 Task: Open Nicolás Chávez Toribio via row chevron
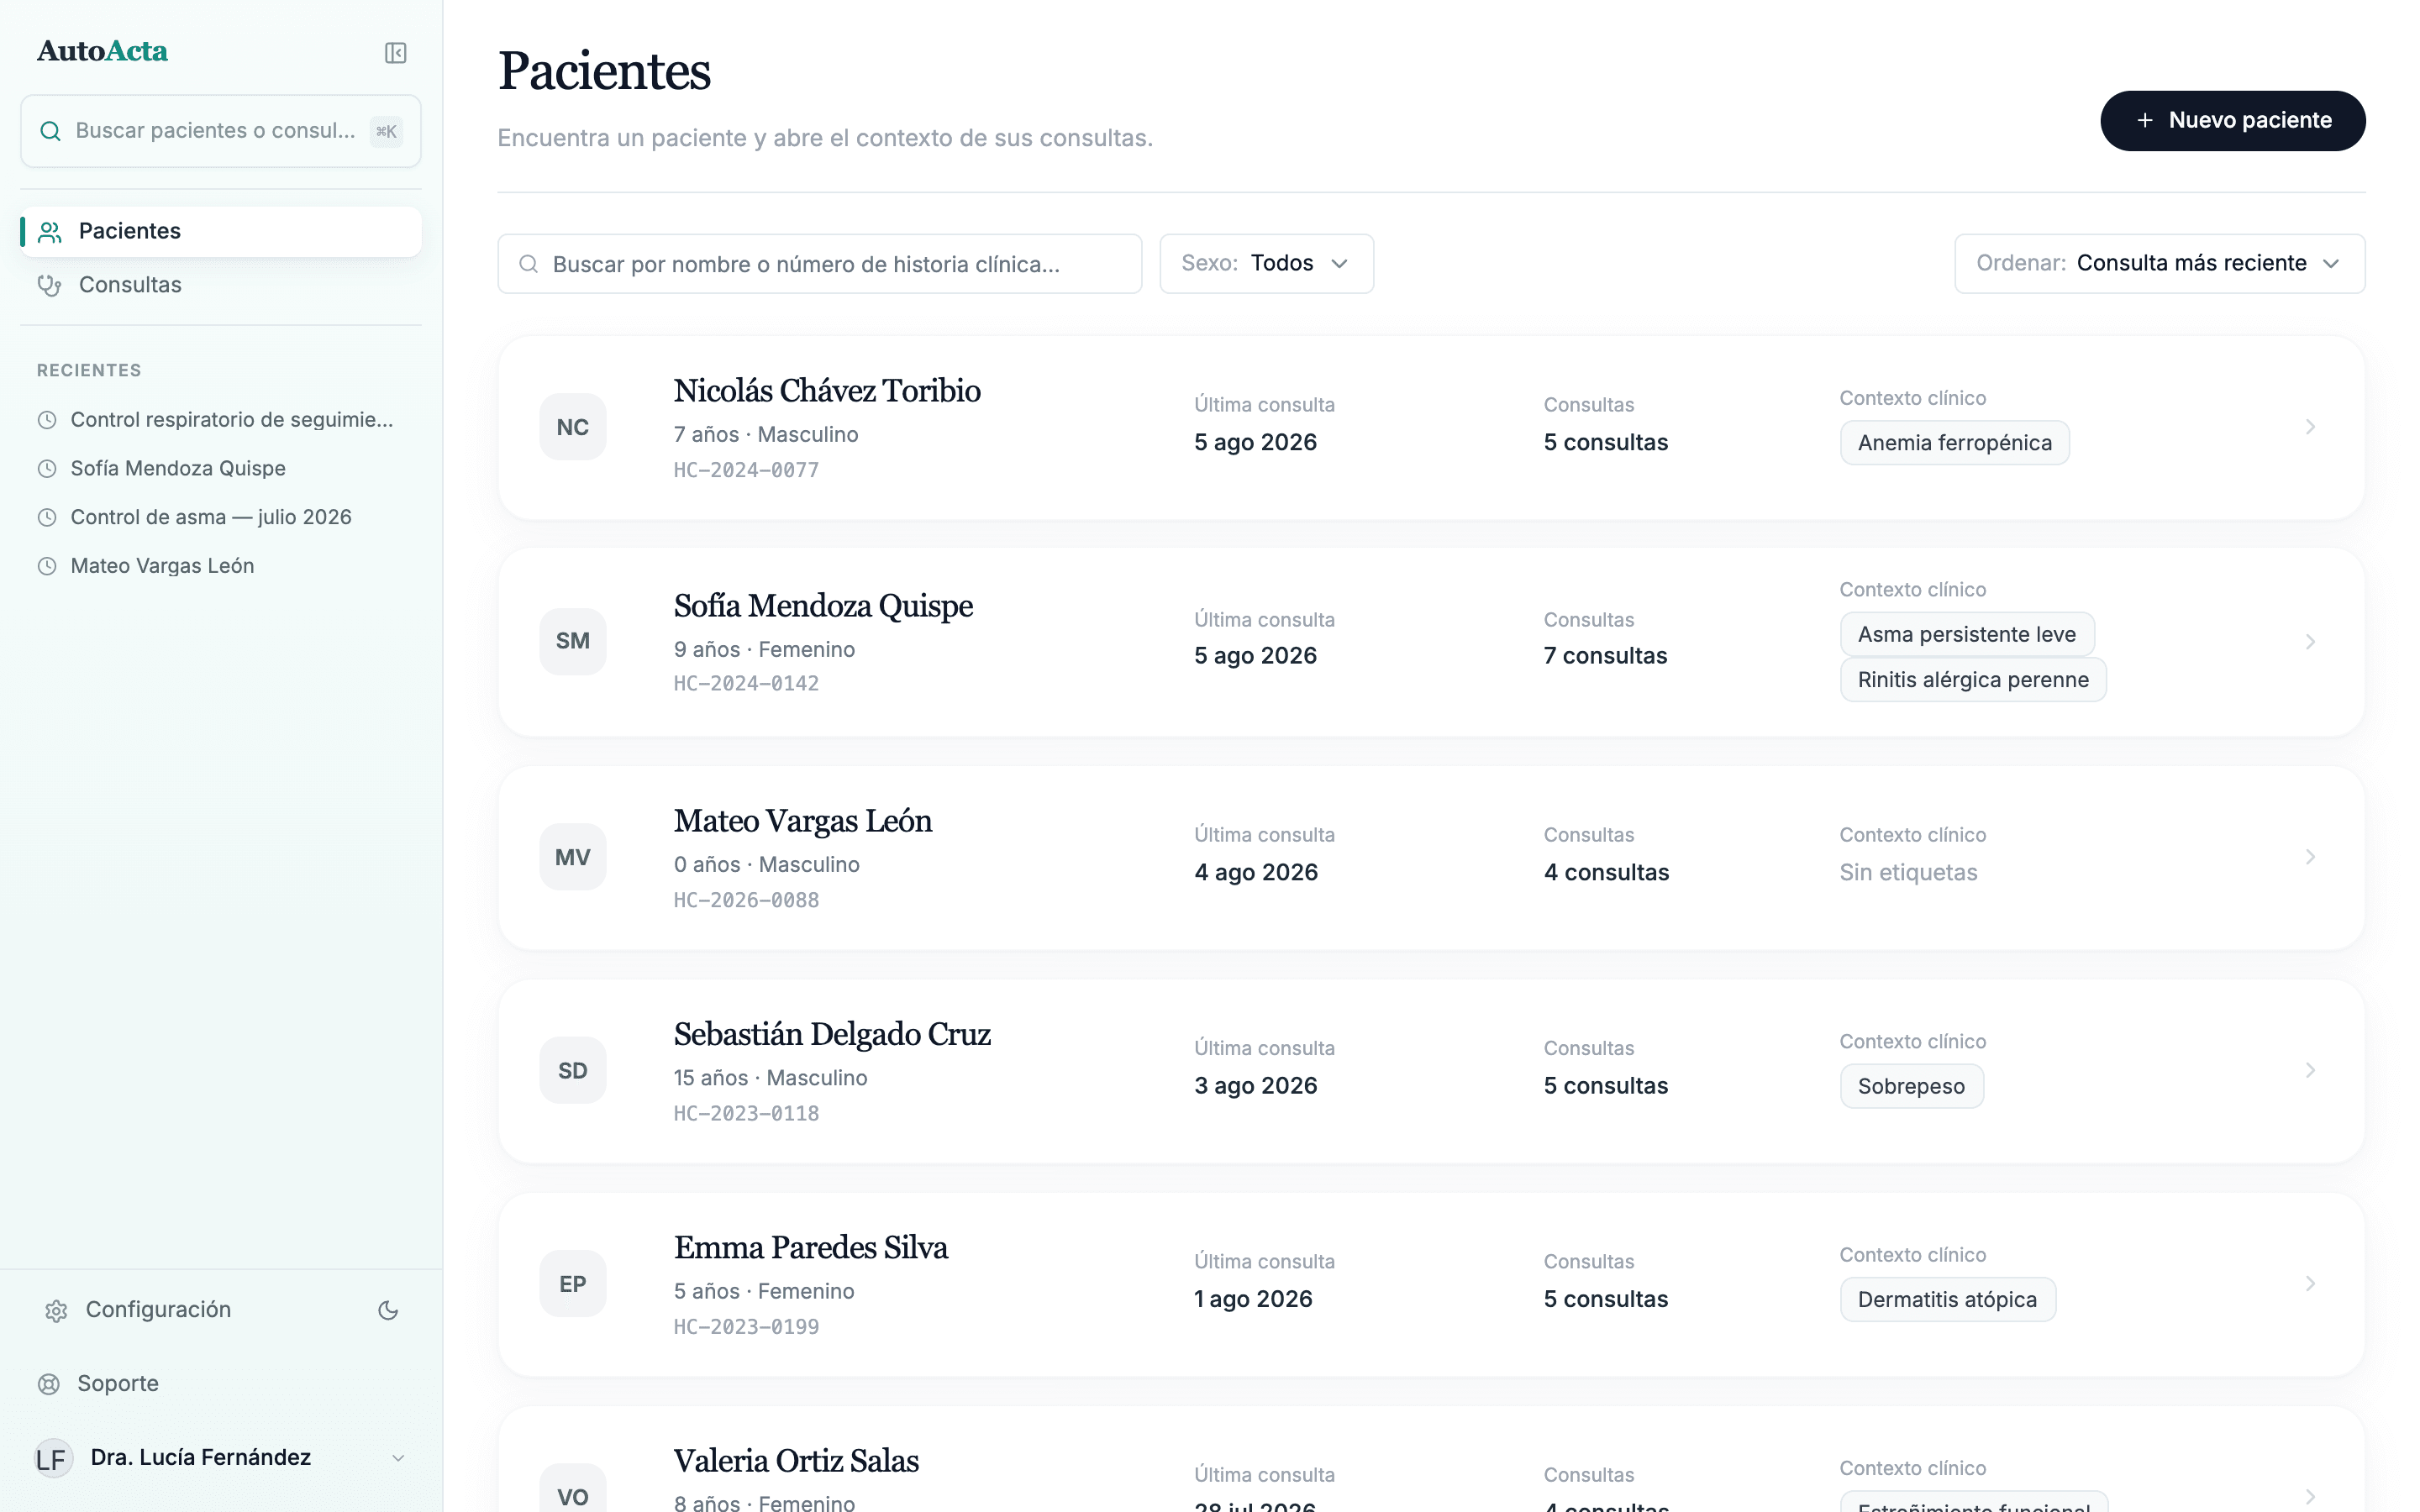pyautogui.click(x=2310, y=427)
